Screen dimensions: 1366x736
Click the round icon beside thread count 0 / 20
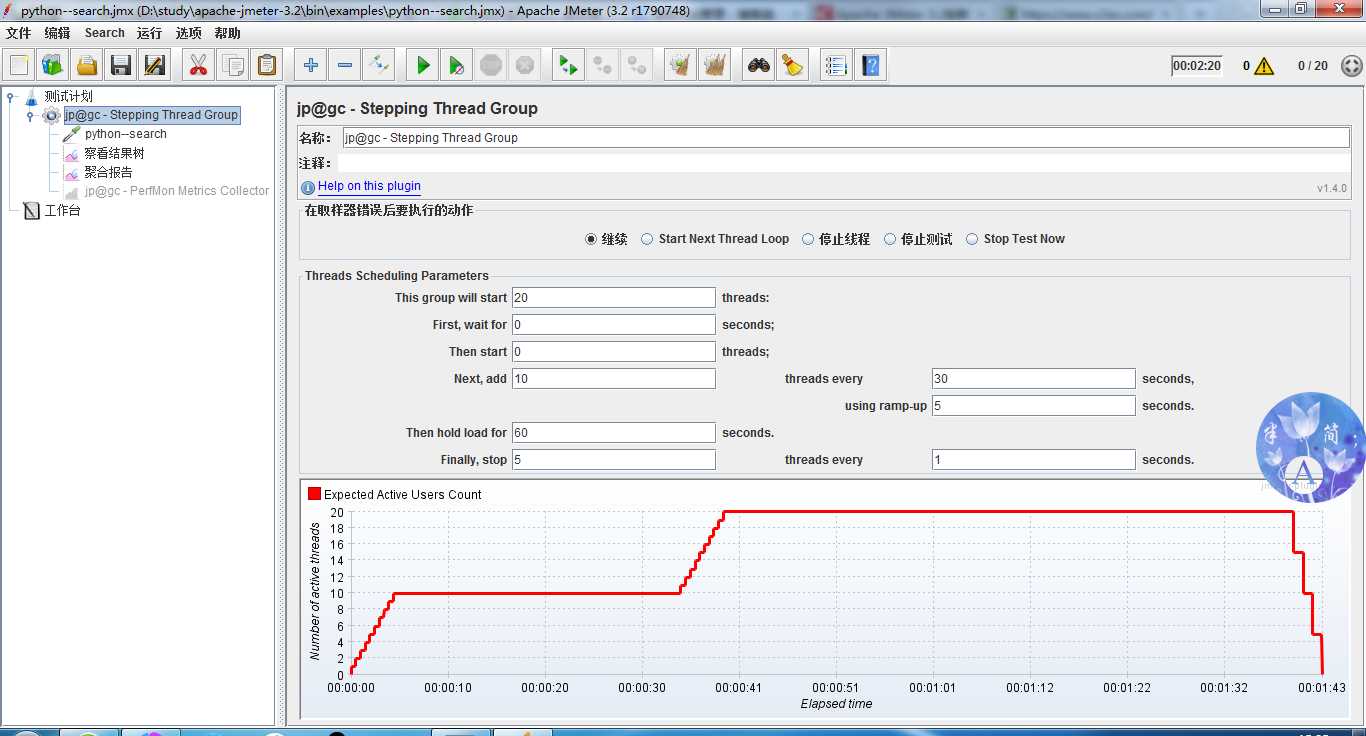tap(1351, 66)
